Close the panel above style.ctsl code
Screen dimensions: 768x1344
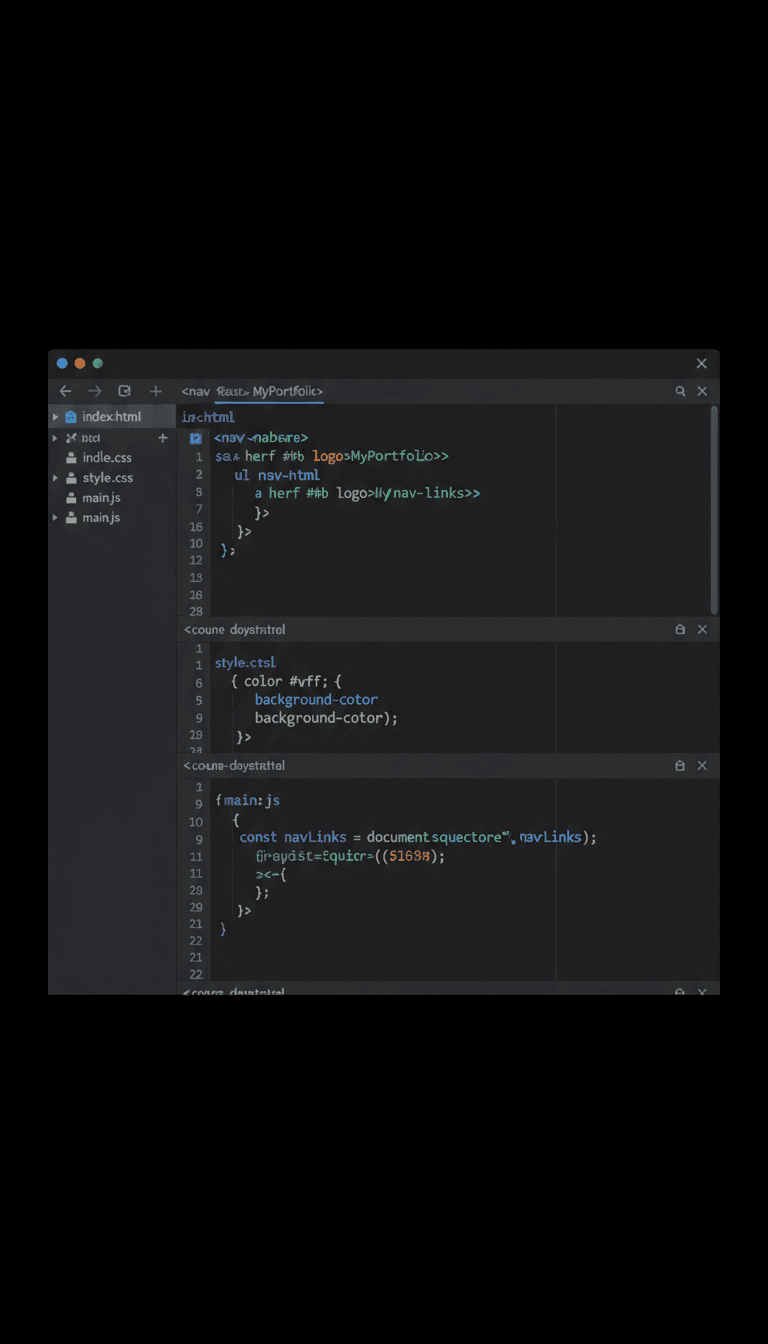tap(702, 629)
